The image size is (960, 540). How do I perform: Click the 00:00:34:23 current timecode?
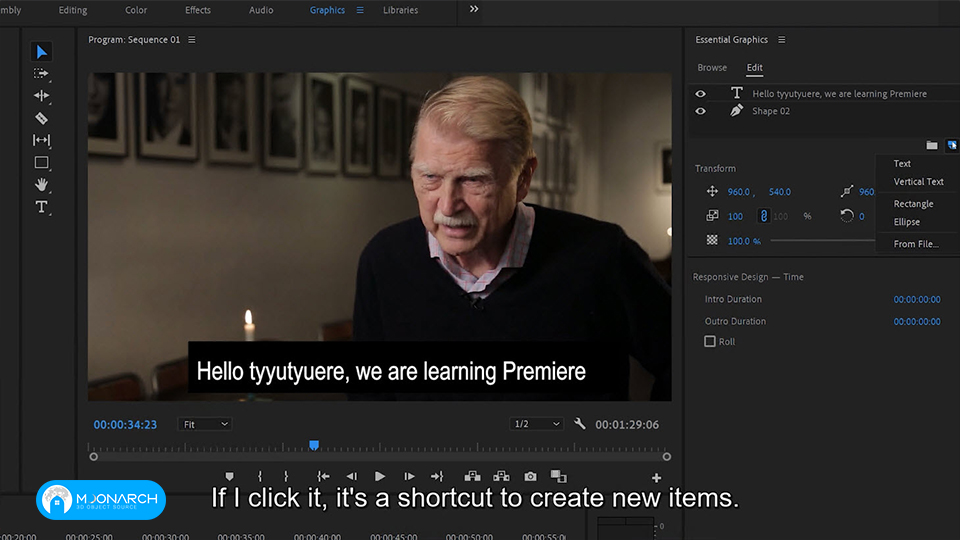(x=125, y=424)
